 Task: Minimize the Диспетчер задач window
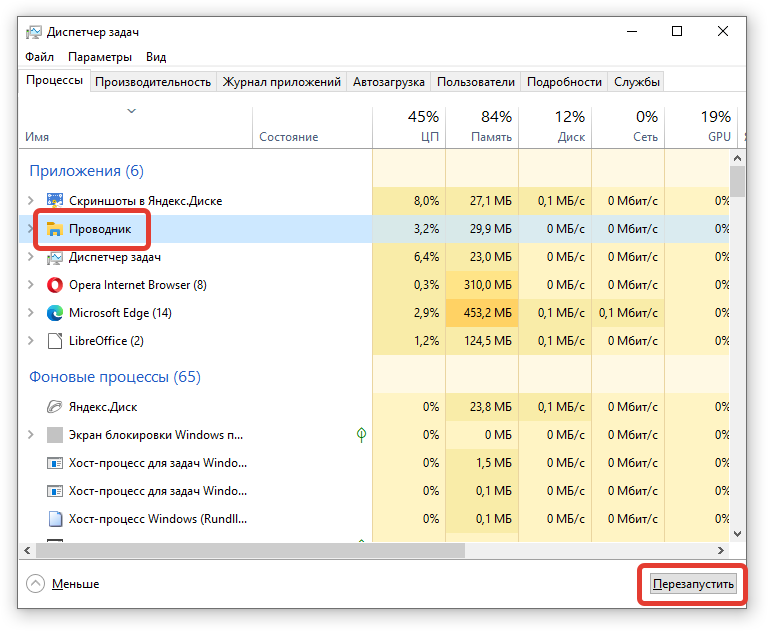pos(632,31)
